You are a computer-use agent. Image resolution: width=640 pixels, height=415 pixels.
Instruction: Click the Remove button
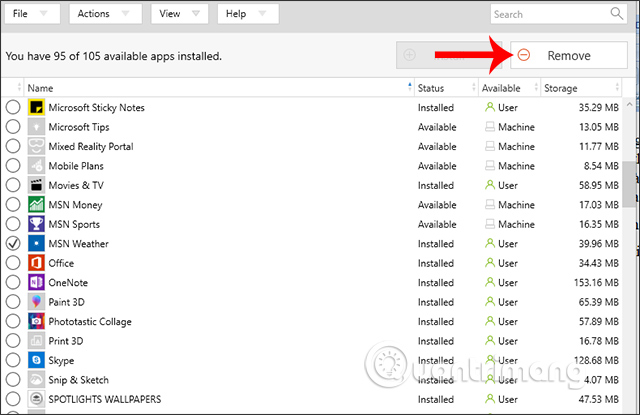pyautogui.click(x=569, y=55)
